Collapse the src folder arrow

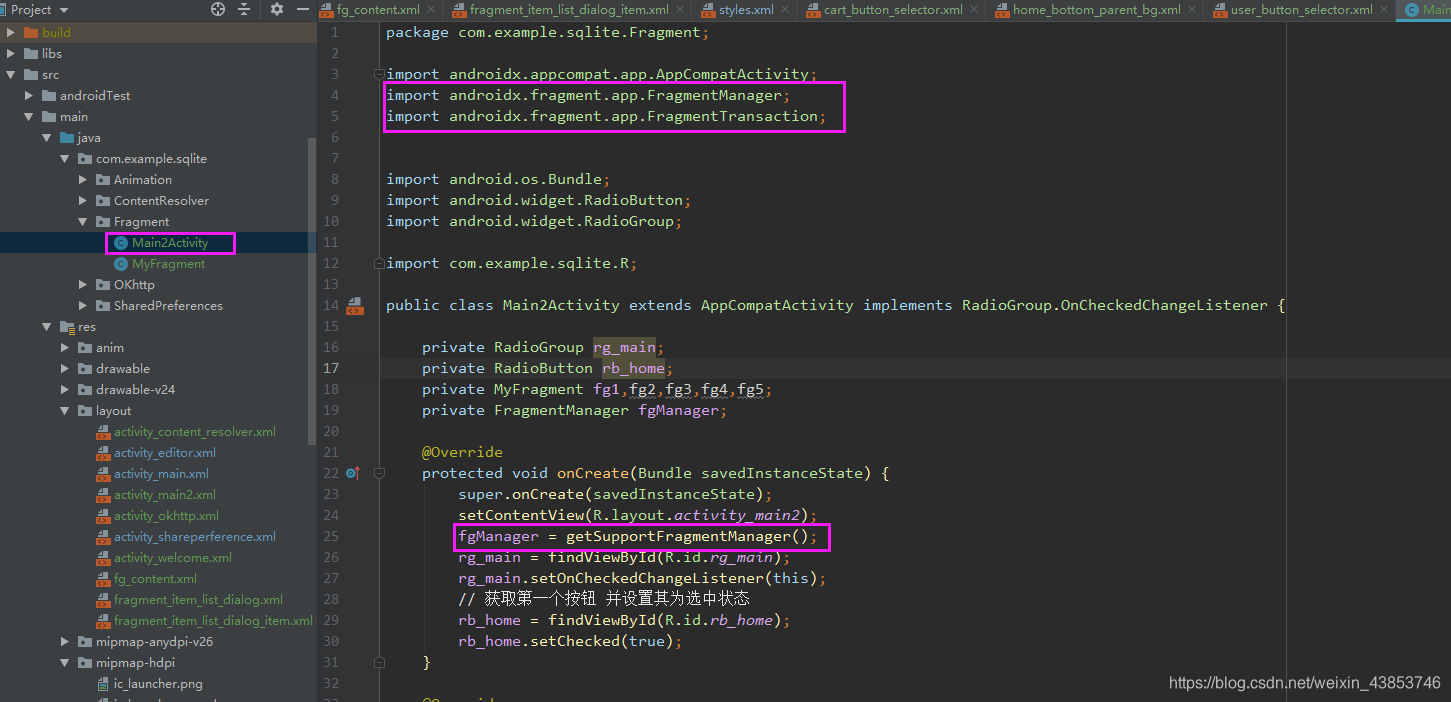point(11,75)
